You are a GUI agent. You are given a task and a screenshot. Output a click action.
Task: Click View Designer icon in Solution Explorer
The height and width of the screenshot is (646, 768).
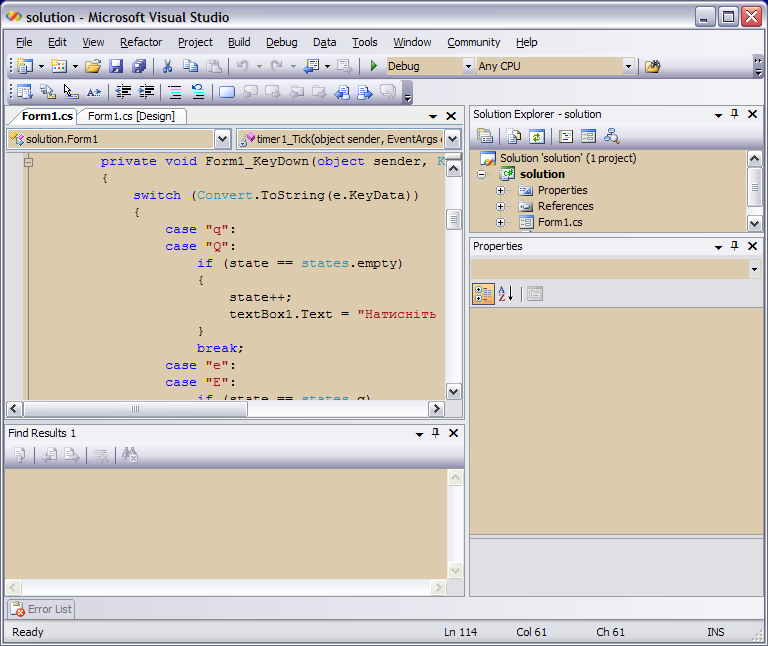click(x=588, y=136)
